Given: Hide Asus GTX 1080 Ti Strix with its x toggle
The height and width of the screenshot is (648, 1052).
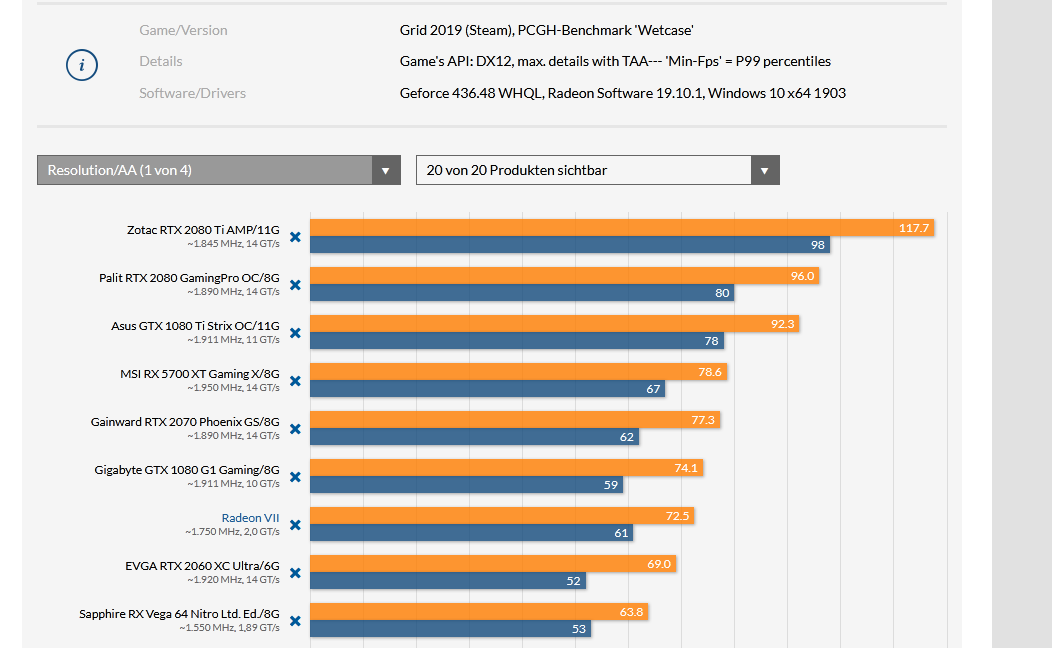Looking at the screenshot, I should [295, 333].
